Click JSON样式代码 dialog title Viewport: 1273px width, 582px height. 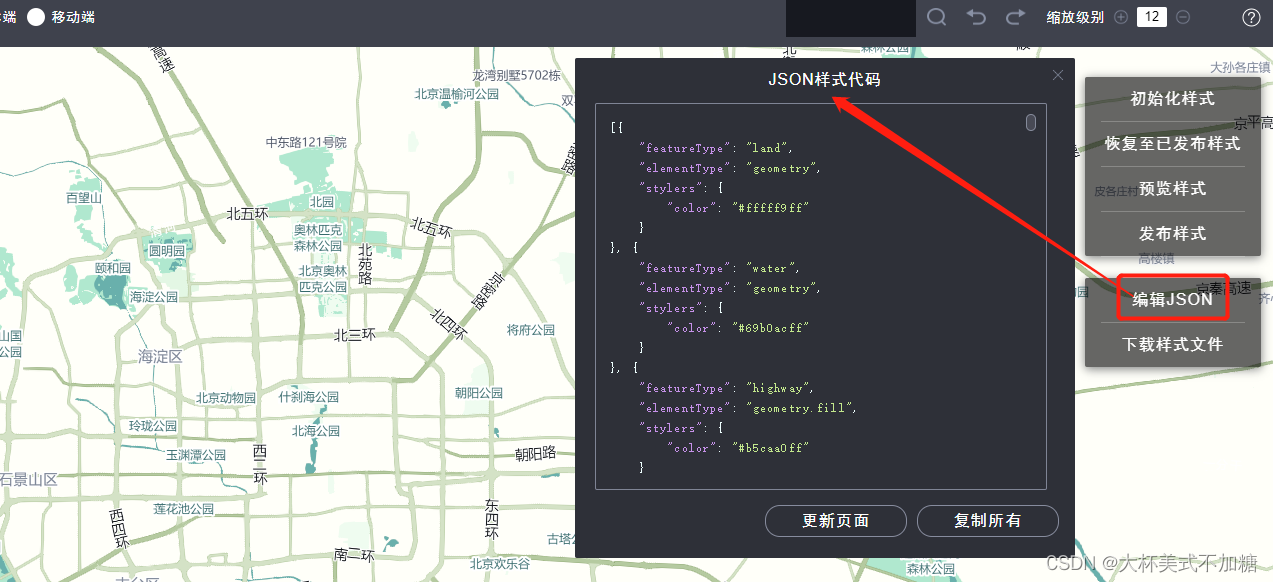pyautogui.click(x=825, y=80)
